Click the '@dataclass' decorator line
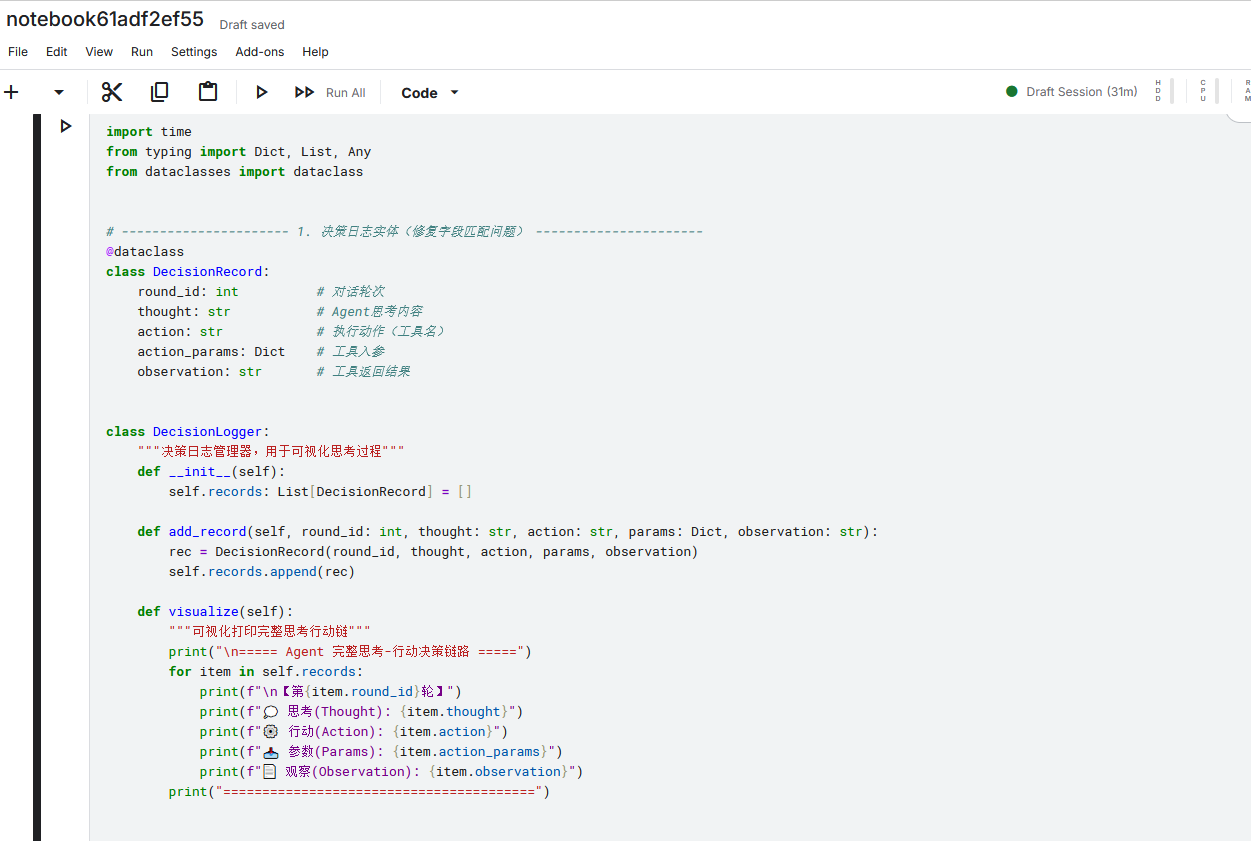Screen dimensions: 1251x841 [x=145, y=251]
